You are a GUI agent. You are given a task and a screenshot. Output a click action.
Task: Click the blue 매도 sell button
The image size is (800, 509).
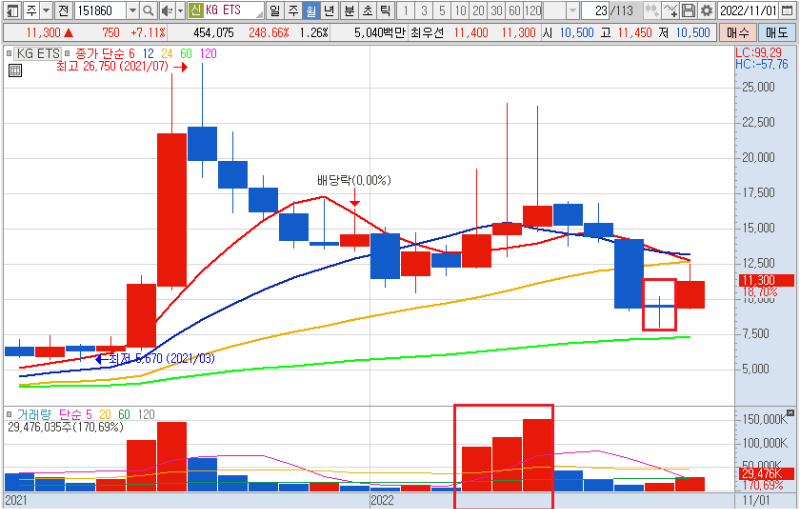(x=777, y=33)
